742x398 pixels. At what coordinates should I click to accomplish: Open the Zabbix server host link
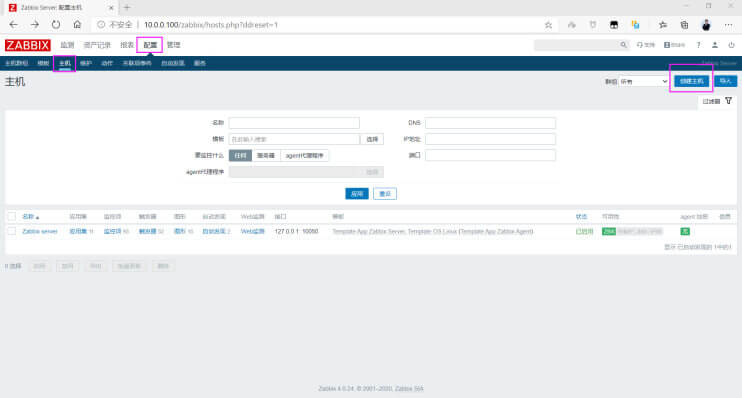(40, 231)
